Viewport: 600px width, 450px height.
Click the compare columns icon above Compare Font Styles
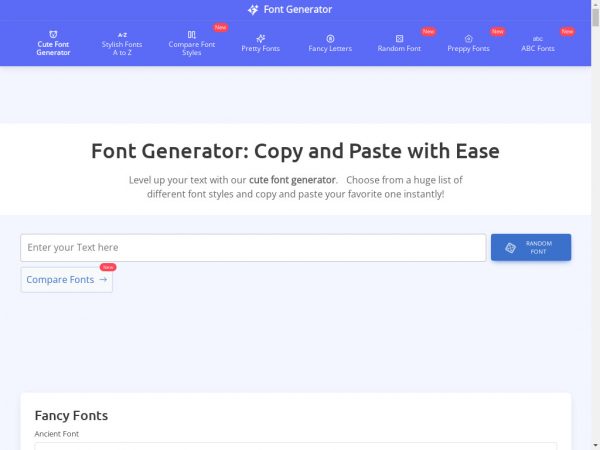point(192,35)
